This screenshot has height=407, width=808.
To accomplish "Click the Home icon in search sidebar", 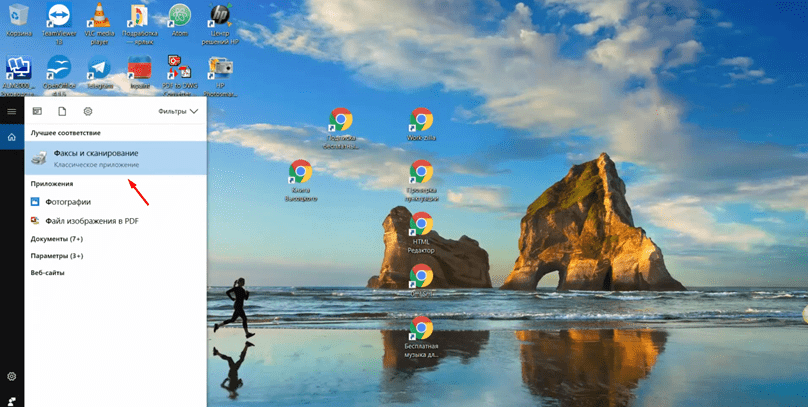I will [x=11, y=137].
